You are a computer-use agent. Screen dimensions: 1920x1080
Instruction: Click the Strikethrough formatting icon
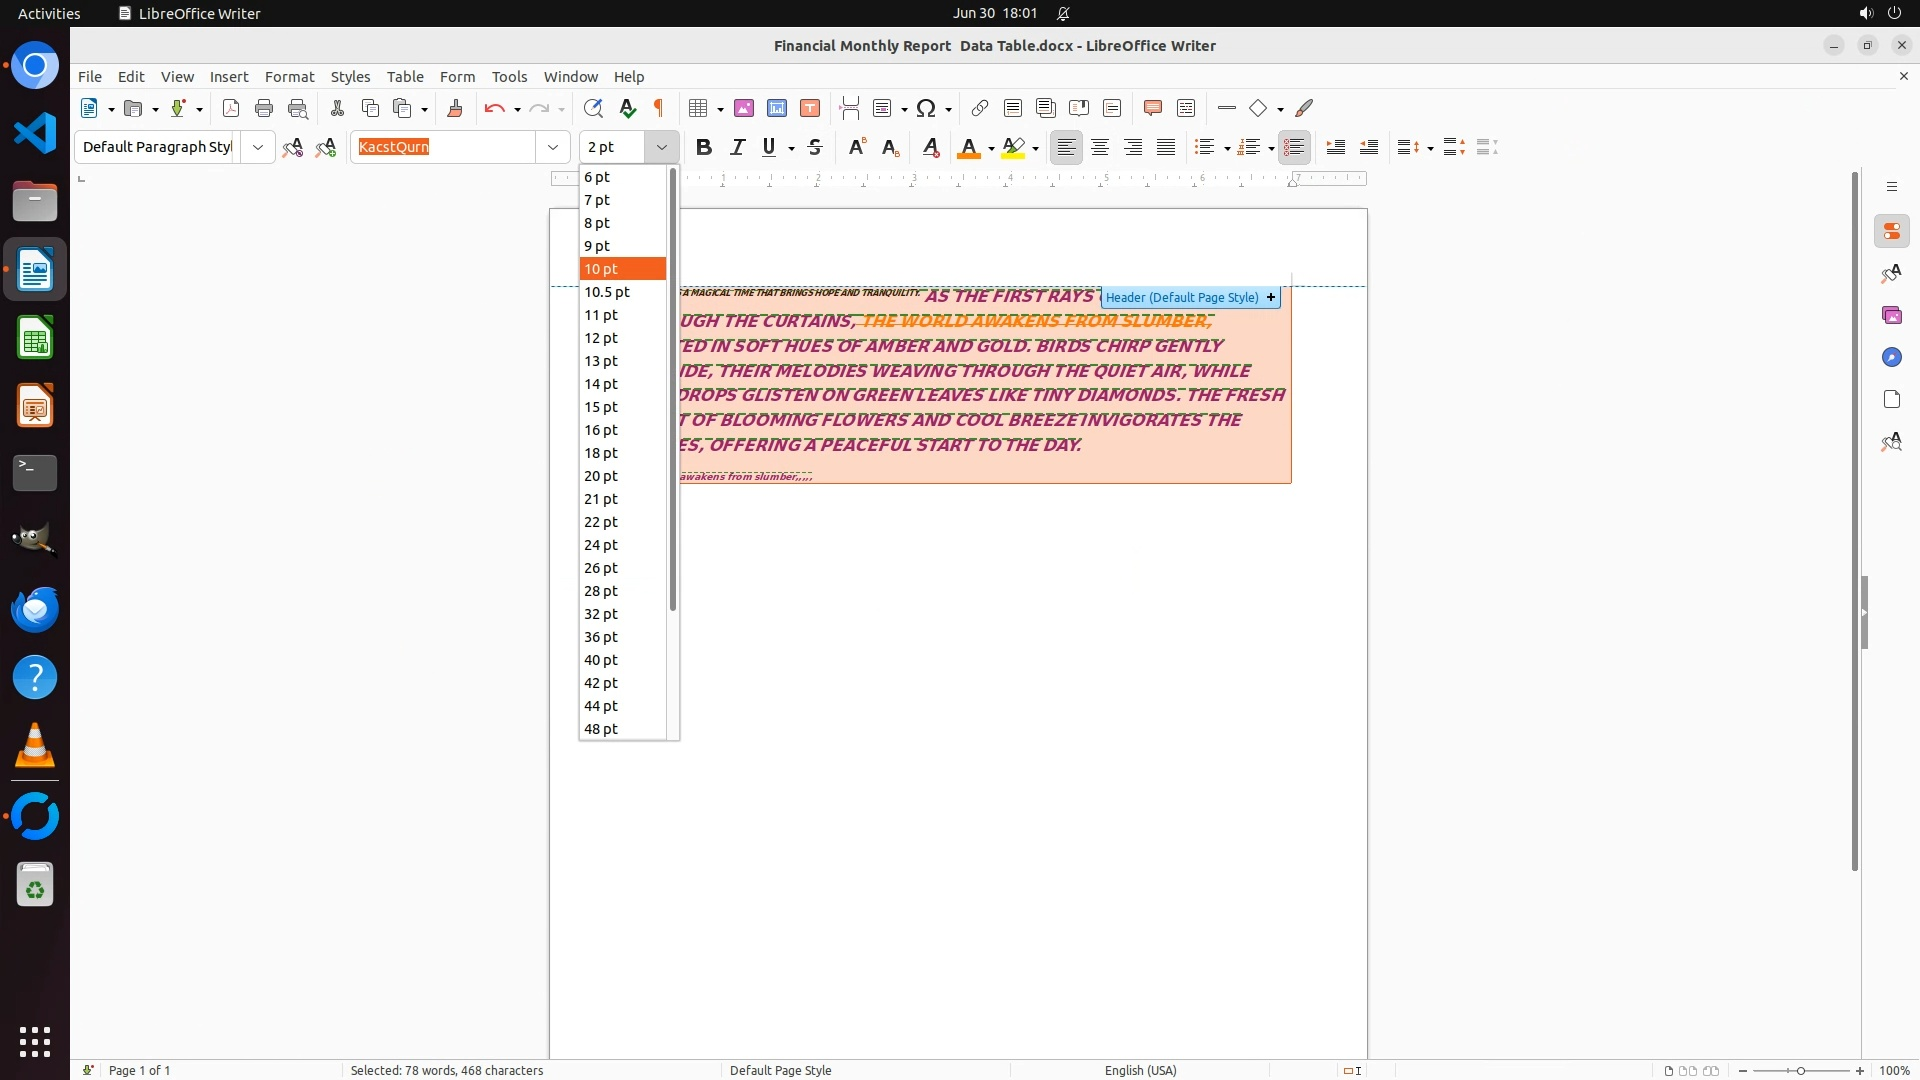click(x=815, y=147)
